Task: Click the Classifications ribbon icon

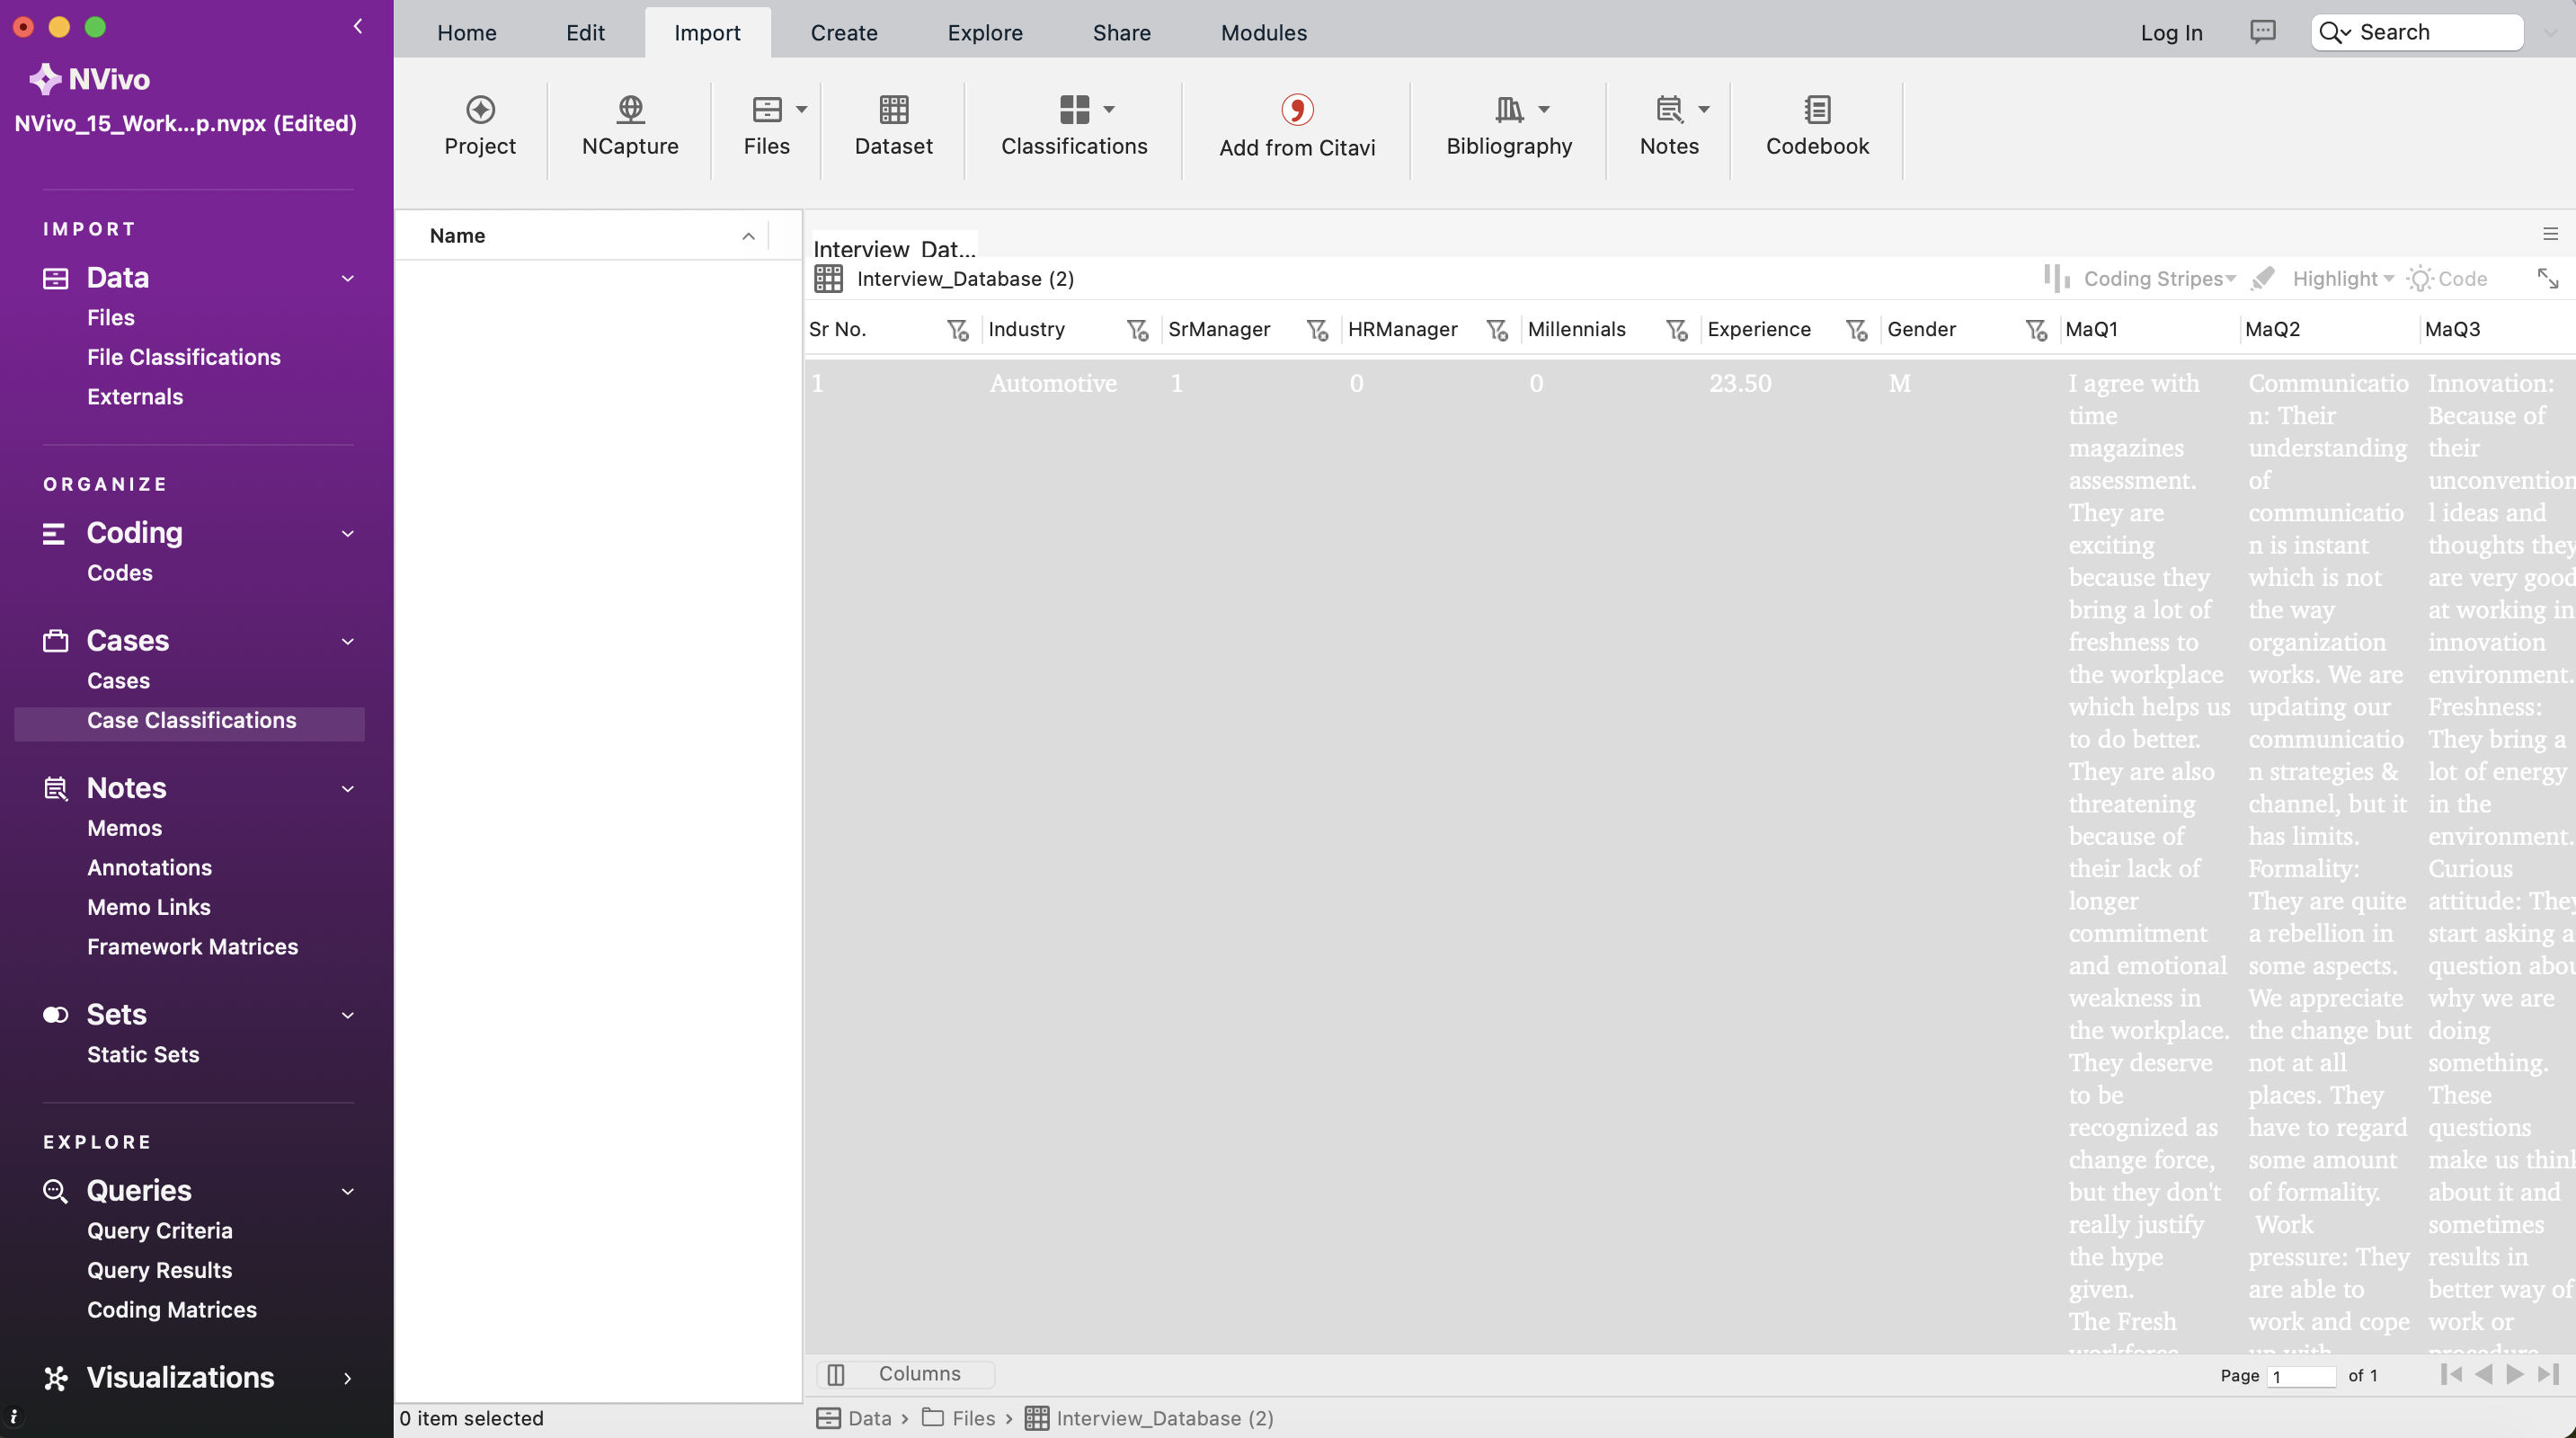Action: (1074, 109)
